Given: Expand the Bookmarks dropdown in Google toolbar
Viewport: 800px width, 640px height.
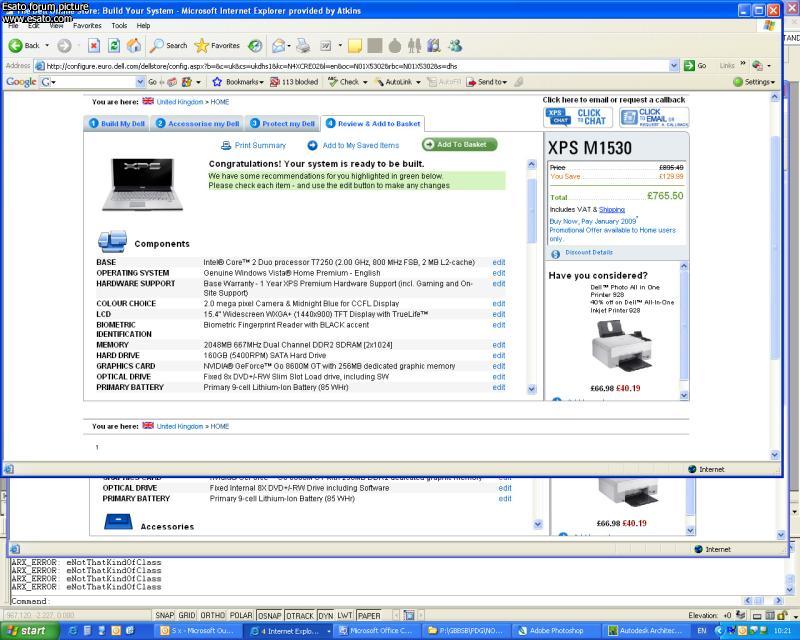Looking at the screenshot, I should (x=261, y=82).
